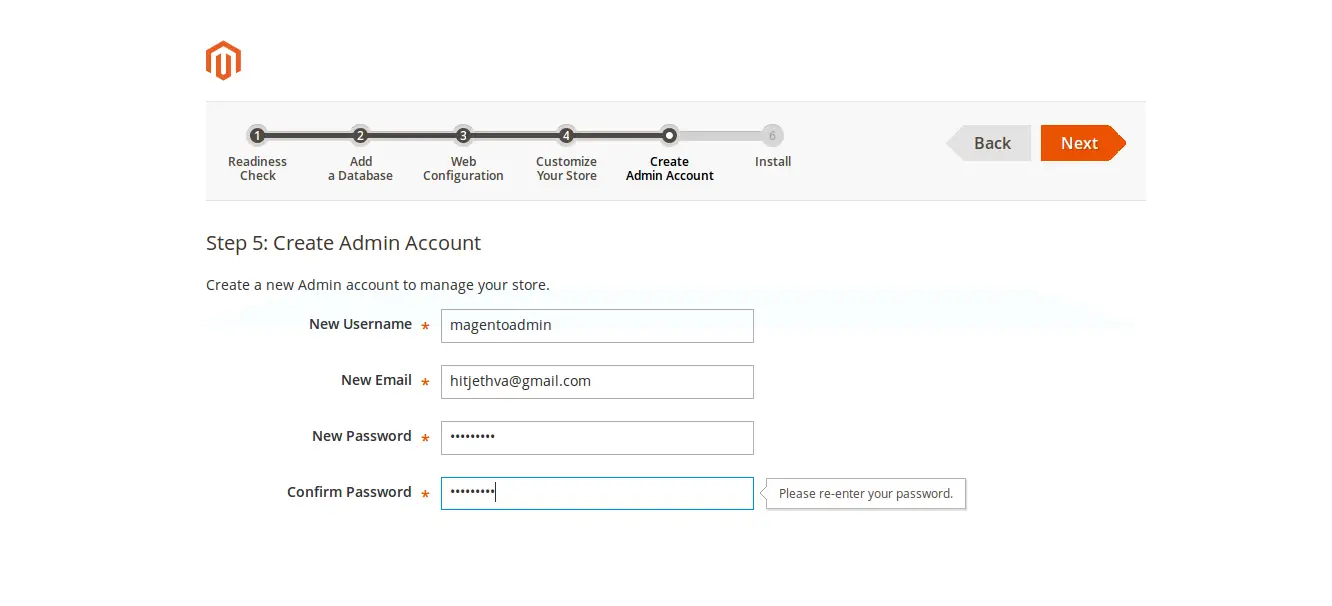Focus the New Password field
Screen dimensions: 1332x606
[597, 438]
